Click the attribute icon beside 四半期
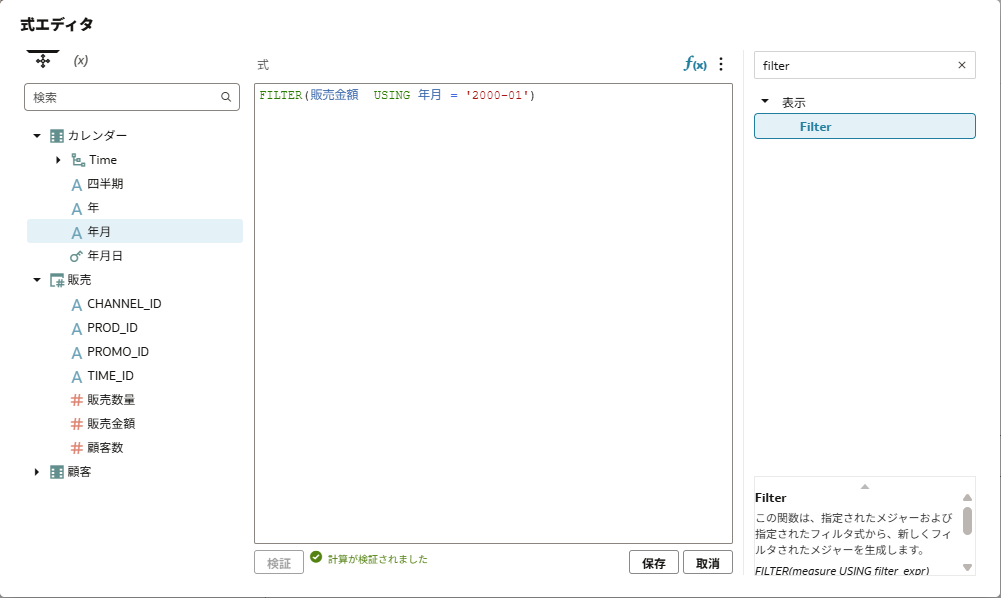This screenshot has height=598, width=1001. click(77, 184)
